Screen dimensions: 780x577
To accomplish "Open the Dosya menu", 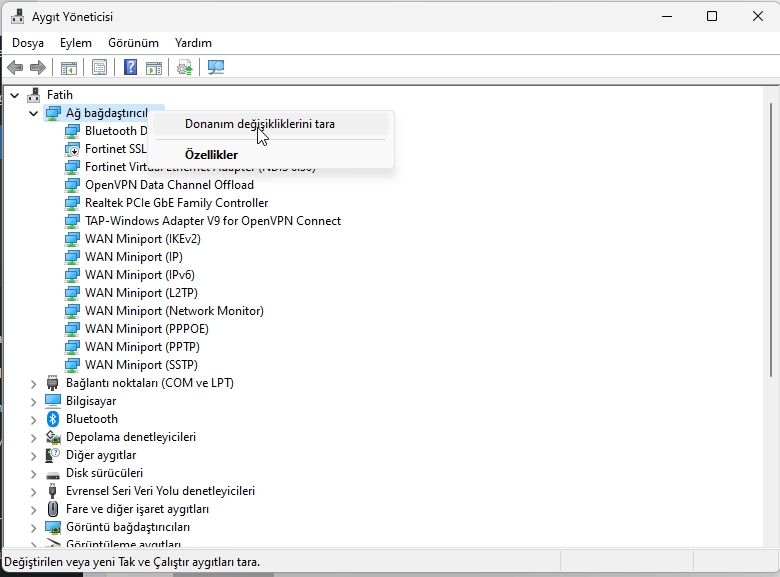I will [28, 43].
